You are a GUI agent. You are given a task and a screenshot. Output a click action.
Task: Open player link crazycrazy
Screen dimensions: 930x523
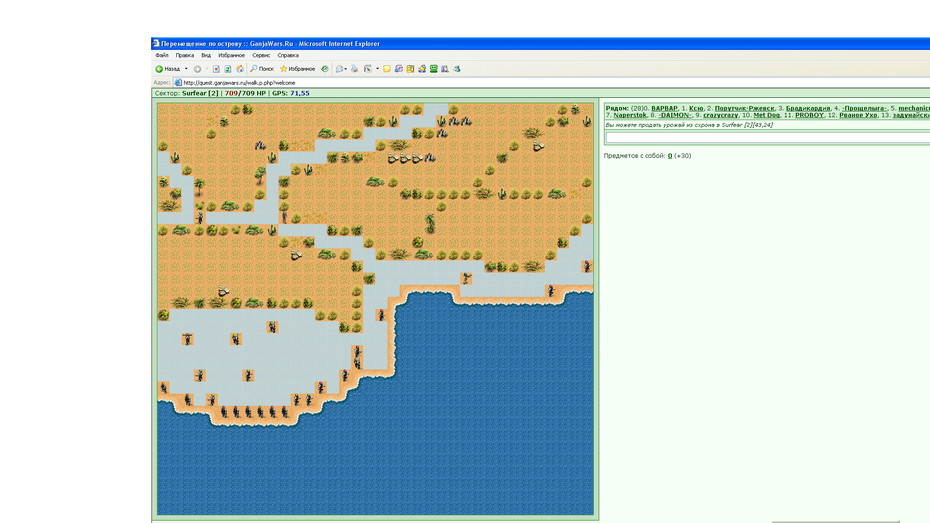tap(721, 115)
